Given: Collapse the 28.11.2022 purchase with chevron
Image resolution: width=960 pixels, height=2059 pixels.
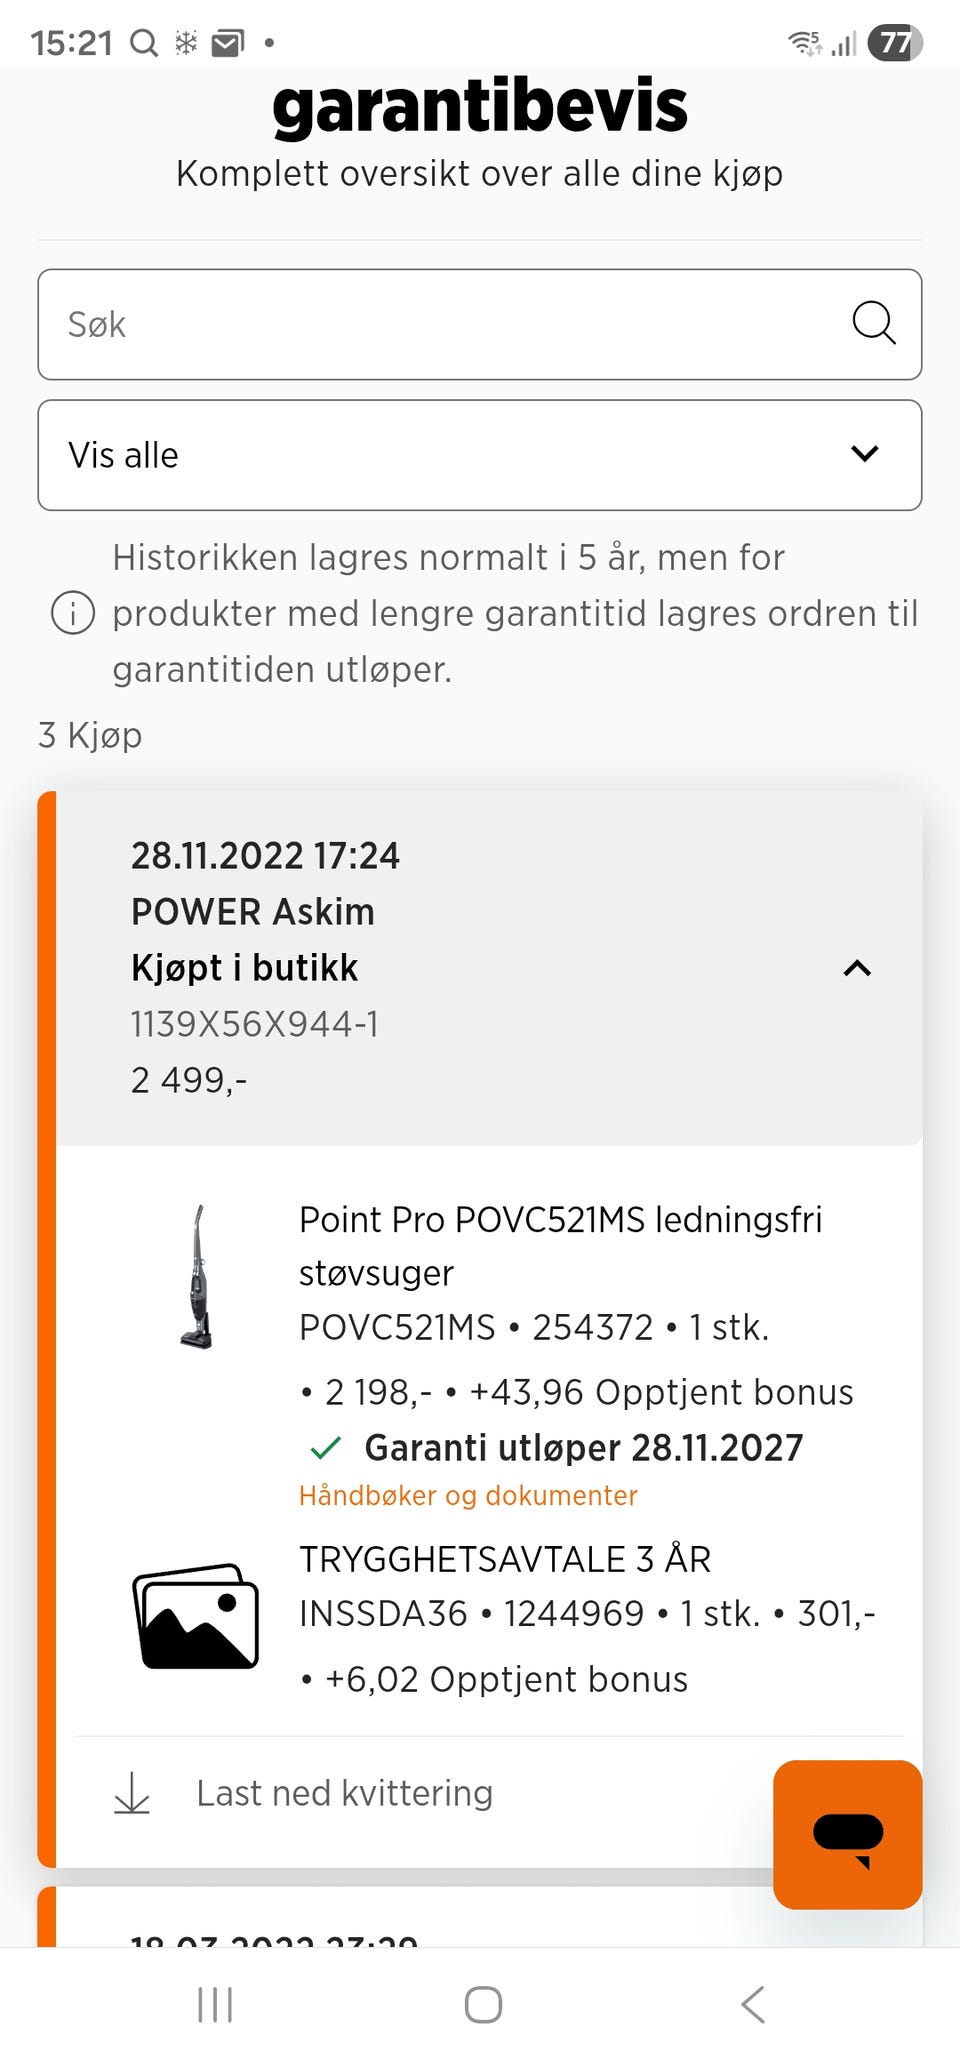Looking at the screenshot, I should click(x=857, y=968).
